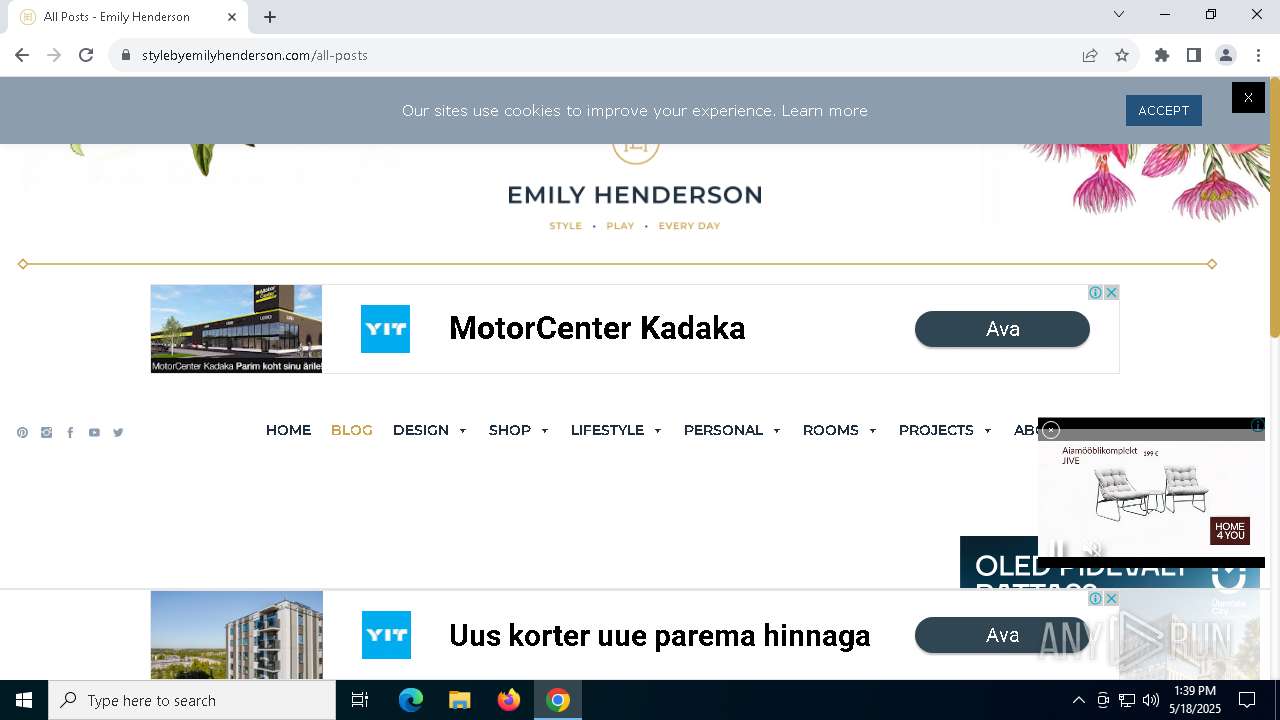Open the Pinterest social icon
This screenshot has height=720, width=1280.
(x=22, y=432)
